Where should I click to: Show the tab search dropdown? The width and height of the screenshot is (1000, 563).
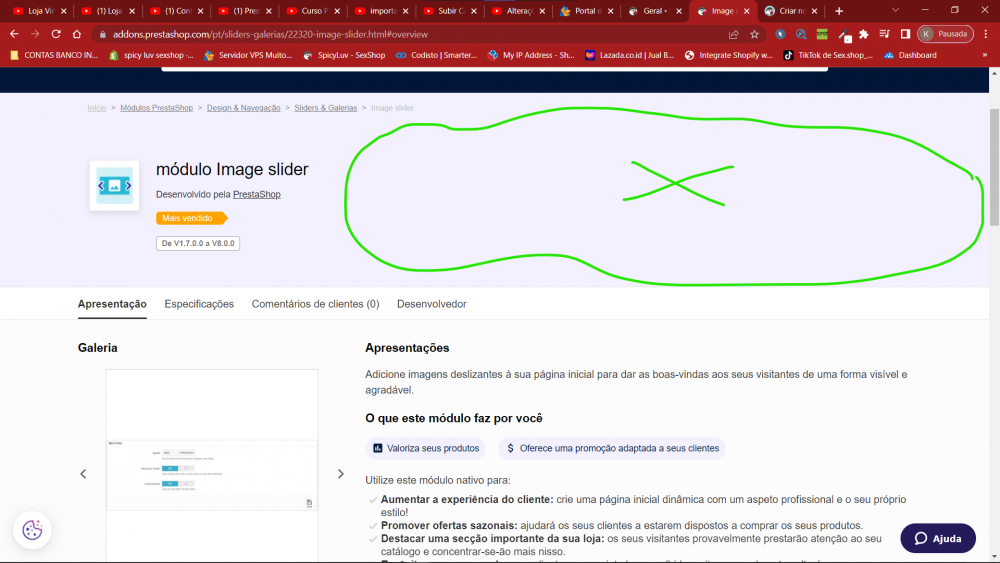click(895, 10)
